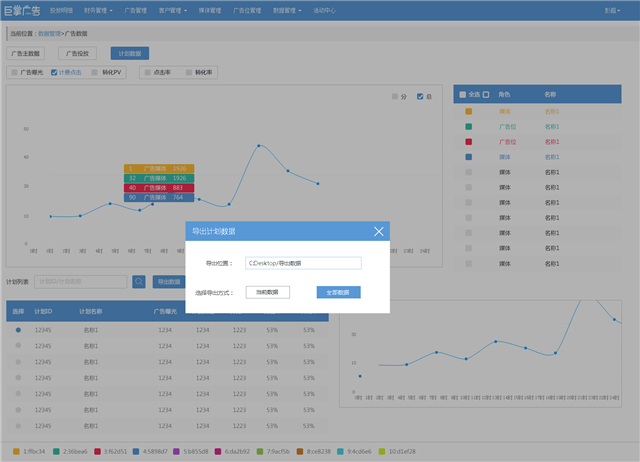Image resolution: width=640 pixels, height=462 pixels.
Task: Open 广告管理 in the top navigation
Action: [x=136, y=10]
